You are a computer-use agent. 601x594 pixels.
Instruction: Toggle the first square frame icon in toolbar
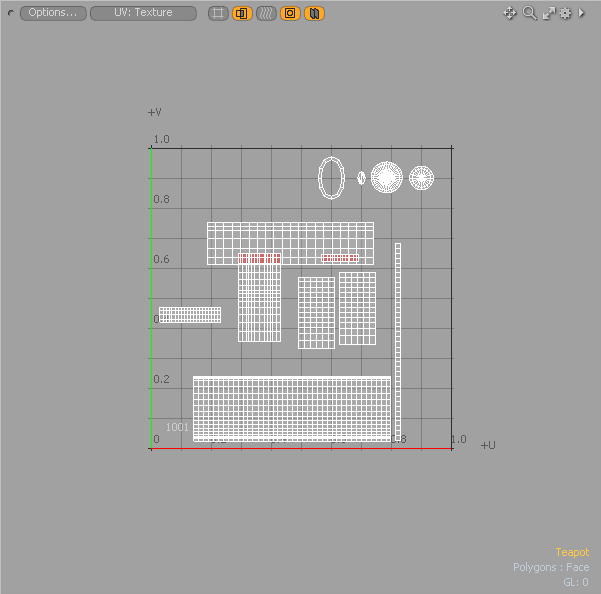(218, 13)
